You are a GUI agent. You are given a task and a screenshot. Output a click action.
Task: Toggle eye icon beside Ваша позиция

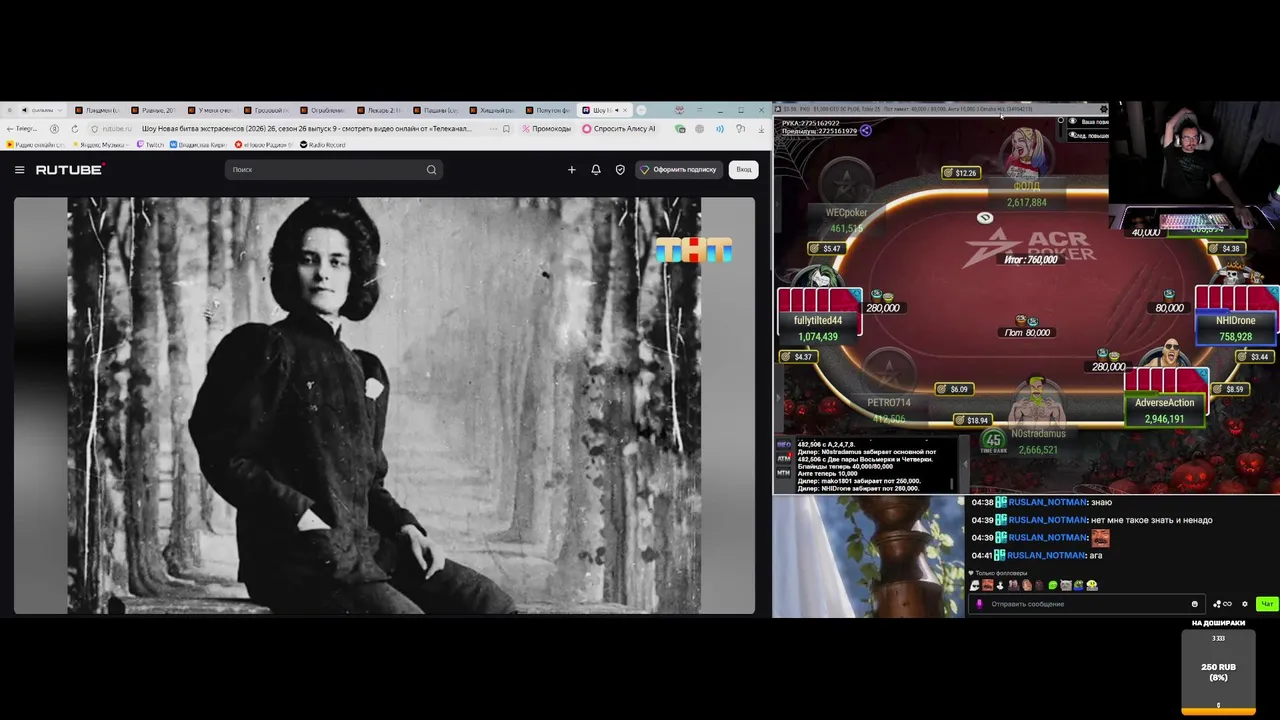[x=1073, y=122]
